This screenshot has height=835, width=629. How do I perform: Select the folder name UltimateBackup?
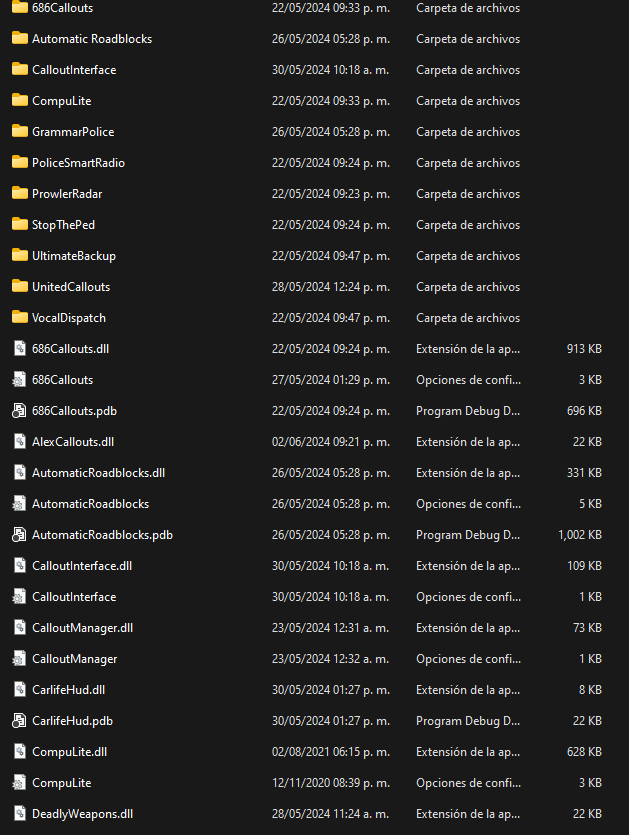[x=74, y=256]
